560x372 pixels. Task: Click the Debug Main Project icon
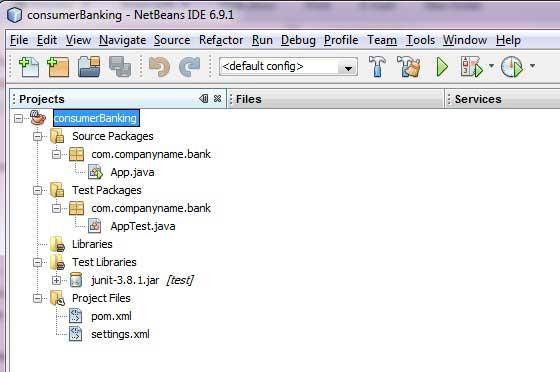click(x=471, y=67)
